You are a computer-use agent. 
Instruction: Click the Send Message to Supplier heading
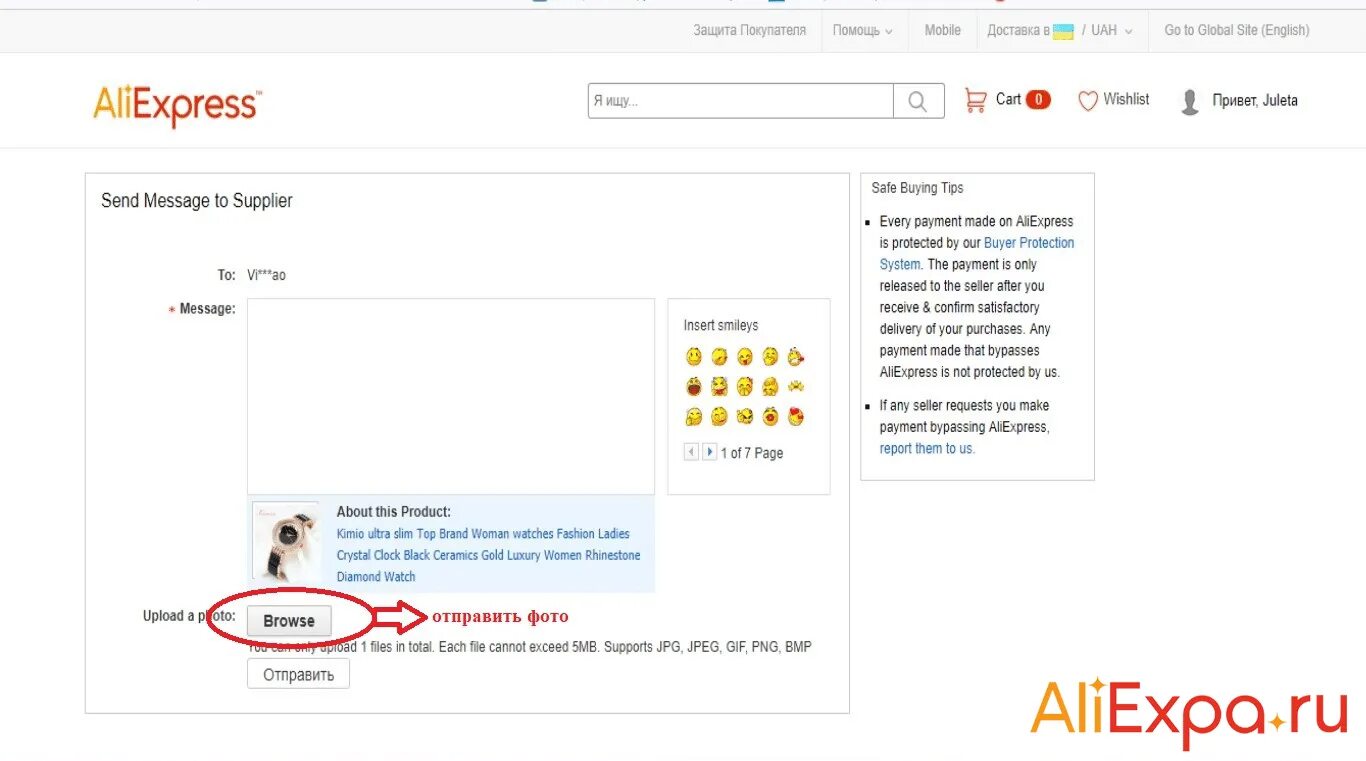click(x=197, y=201)
